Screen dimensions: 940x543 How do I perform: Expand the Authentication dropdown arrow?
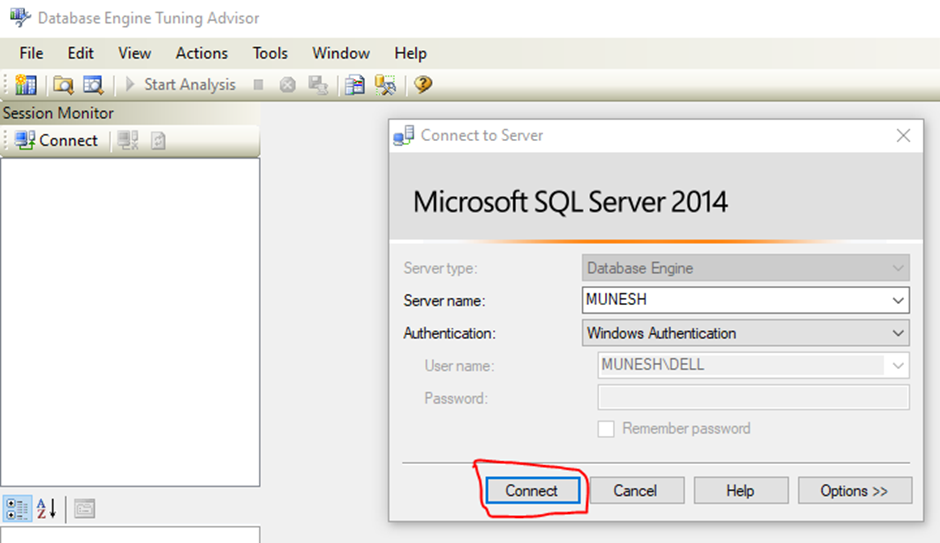point(897,333)
